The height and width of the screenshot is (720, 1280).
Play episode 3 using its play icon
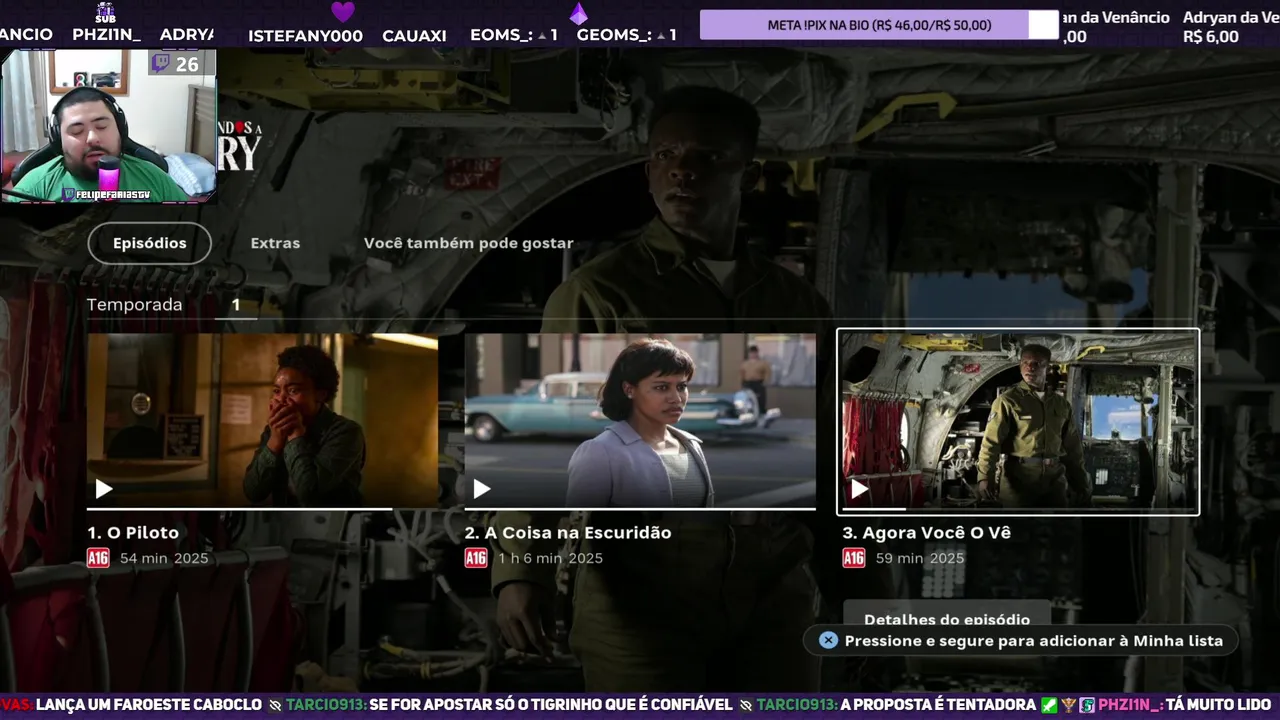click(x=859, y=489)
